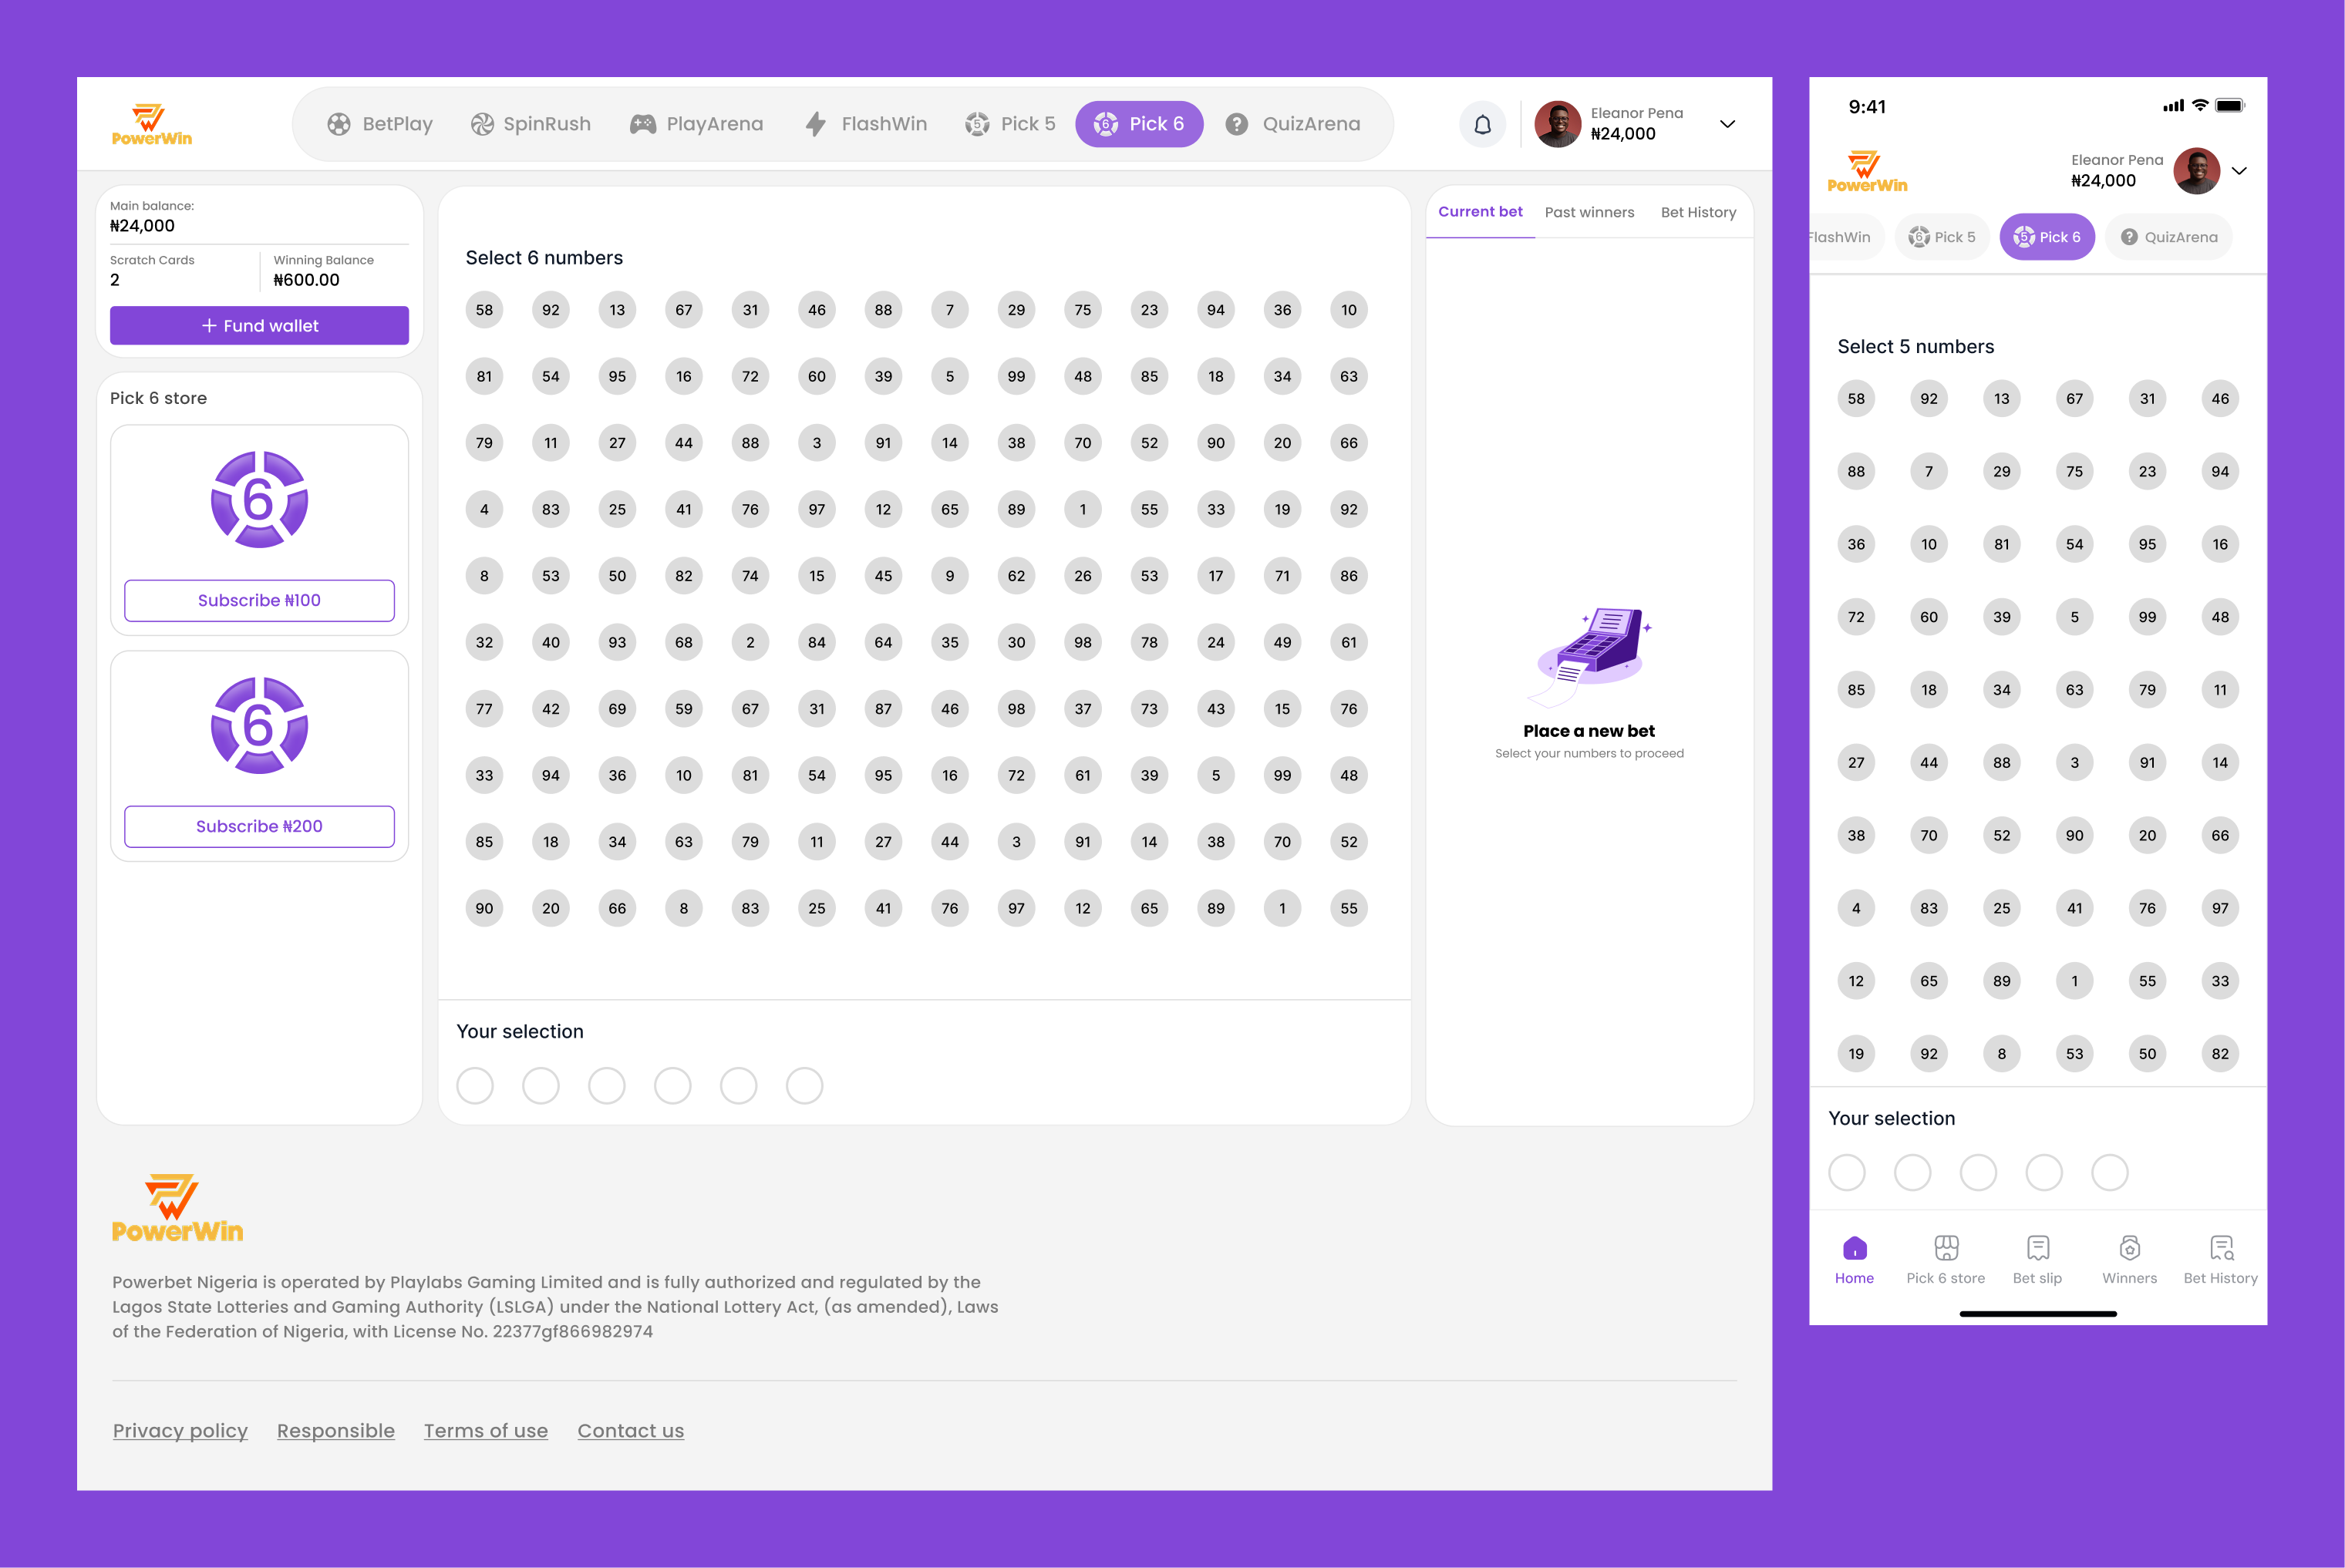Click the 9:41 time in the mobile status bar
Image resolution: width=2345 pixels, height=1568 pixels.
point(1867,107)
